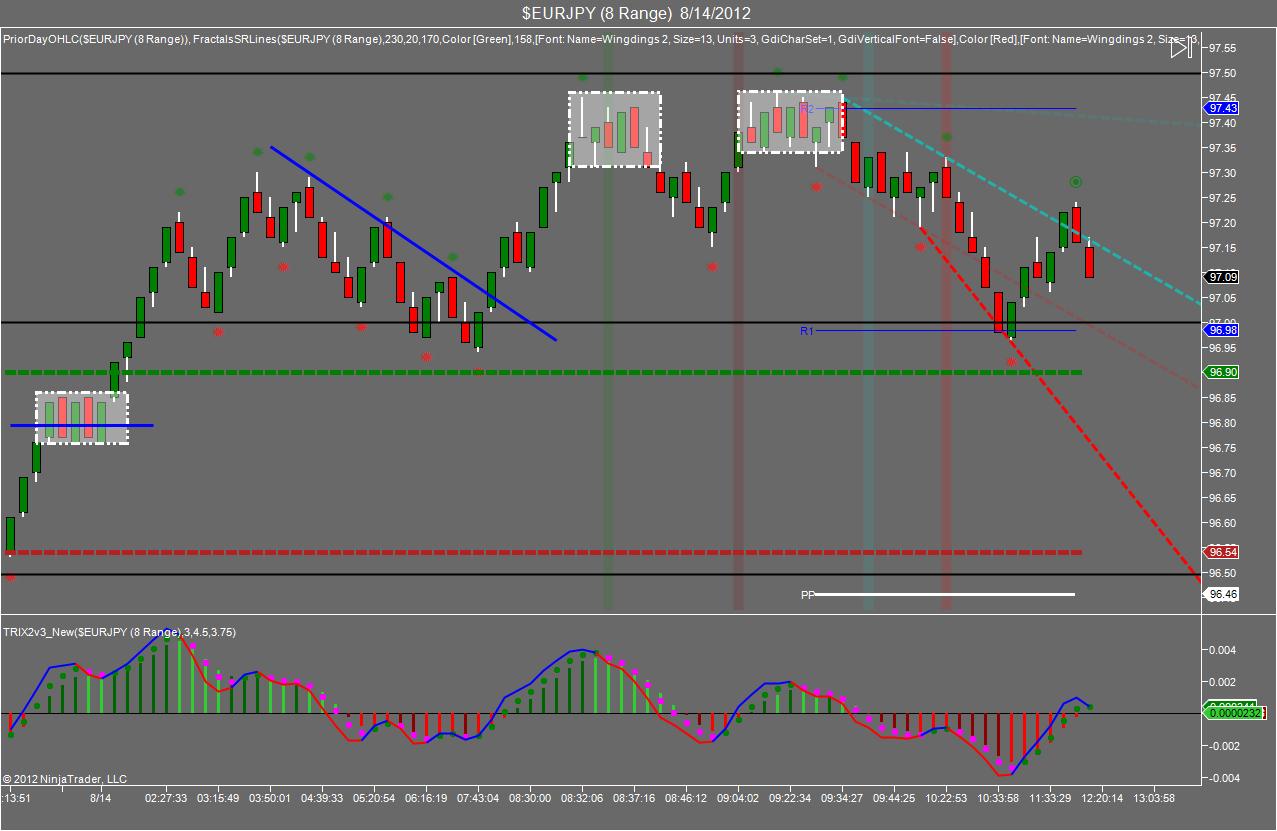Select the red 96.54 price marker
Viewport: 1277px width, 831px height.
pos(1222,552)
